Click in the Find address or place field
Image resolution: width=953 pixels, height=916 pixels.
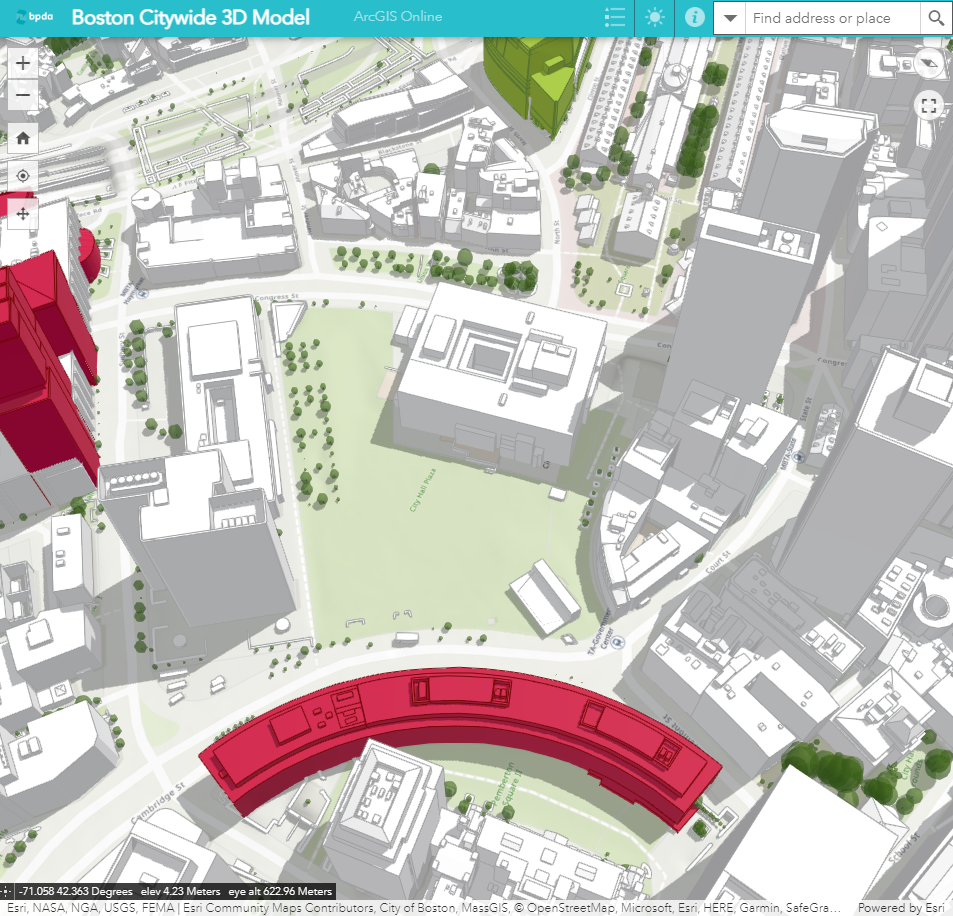(x=832, y=18)
